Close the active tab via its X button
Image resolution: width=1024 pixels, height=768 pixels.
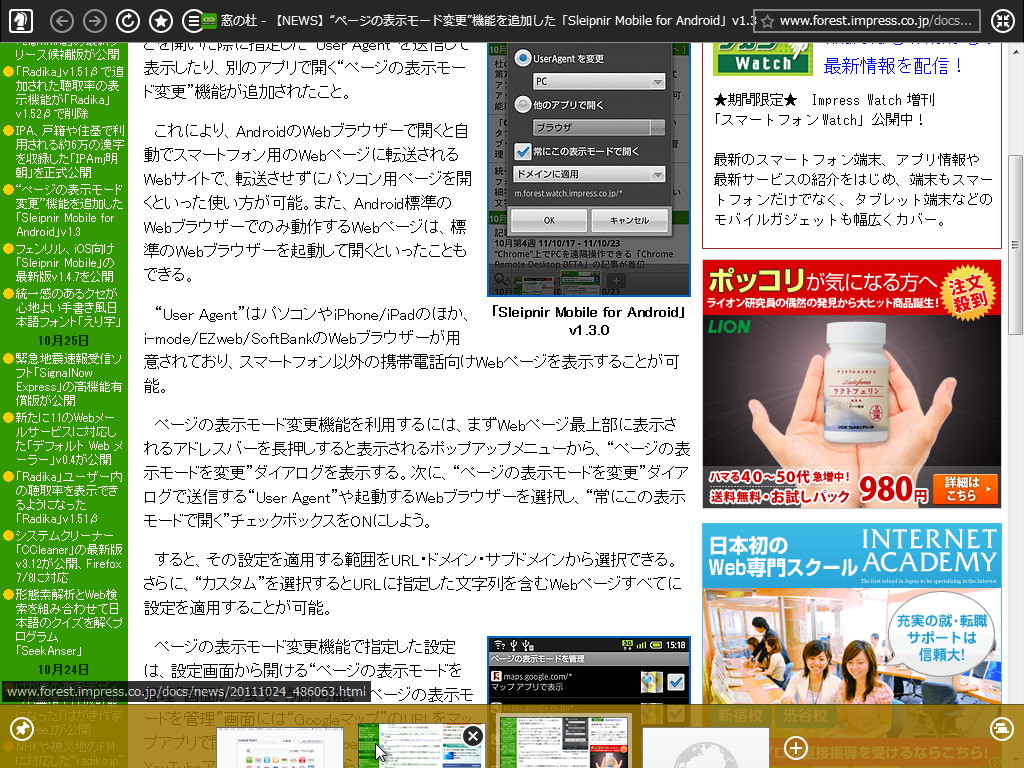pyautogui.click(x=472, y=737)
